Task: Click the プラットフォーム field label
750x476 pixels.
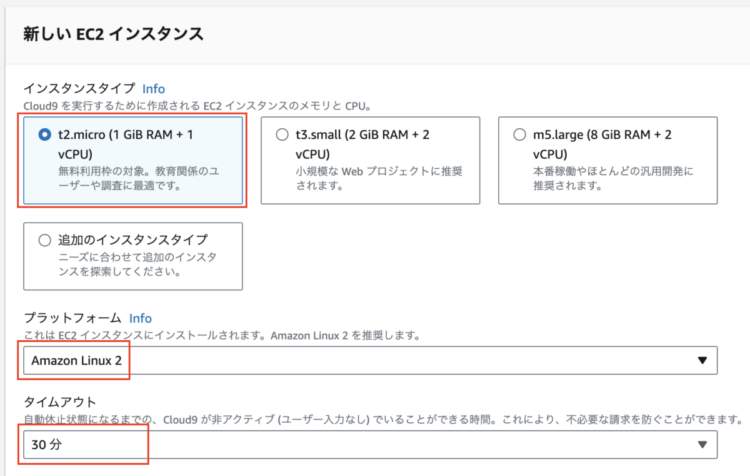Action: pos(73,318)
